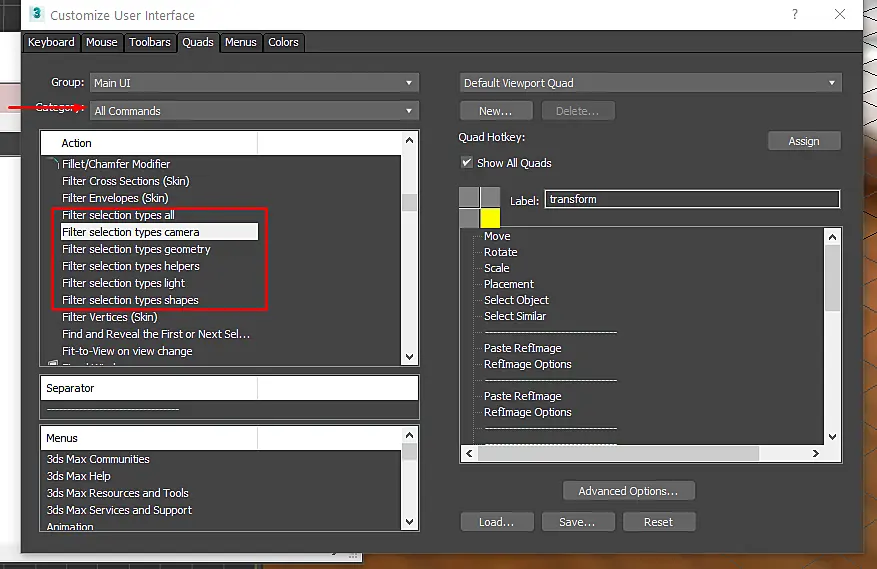Screen dimensions: 877x569
Task: Click the help question mark icon
Action: 795,14
